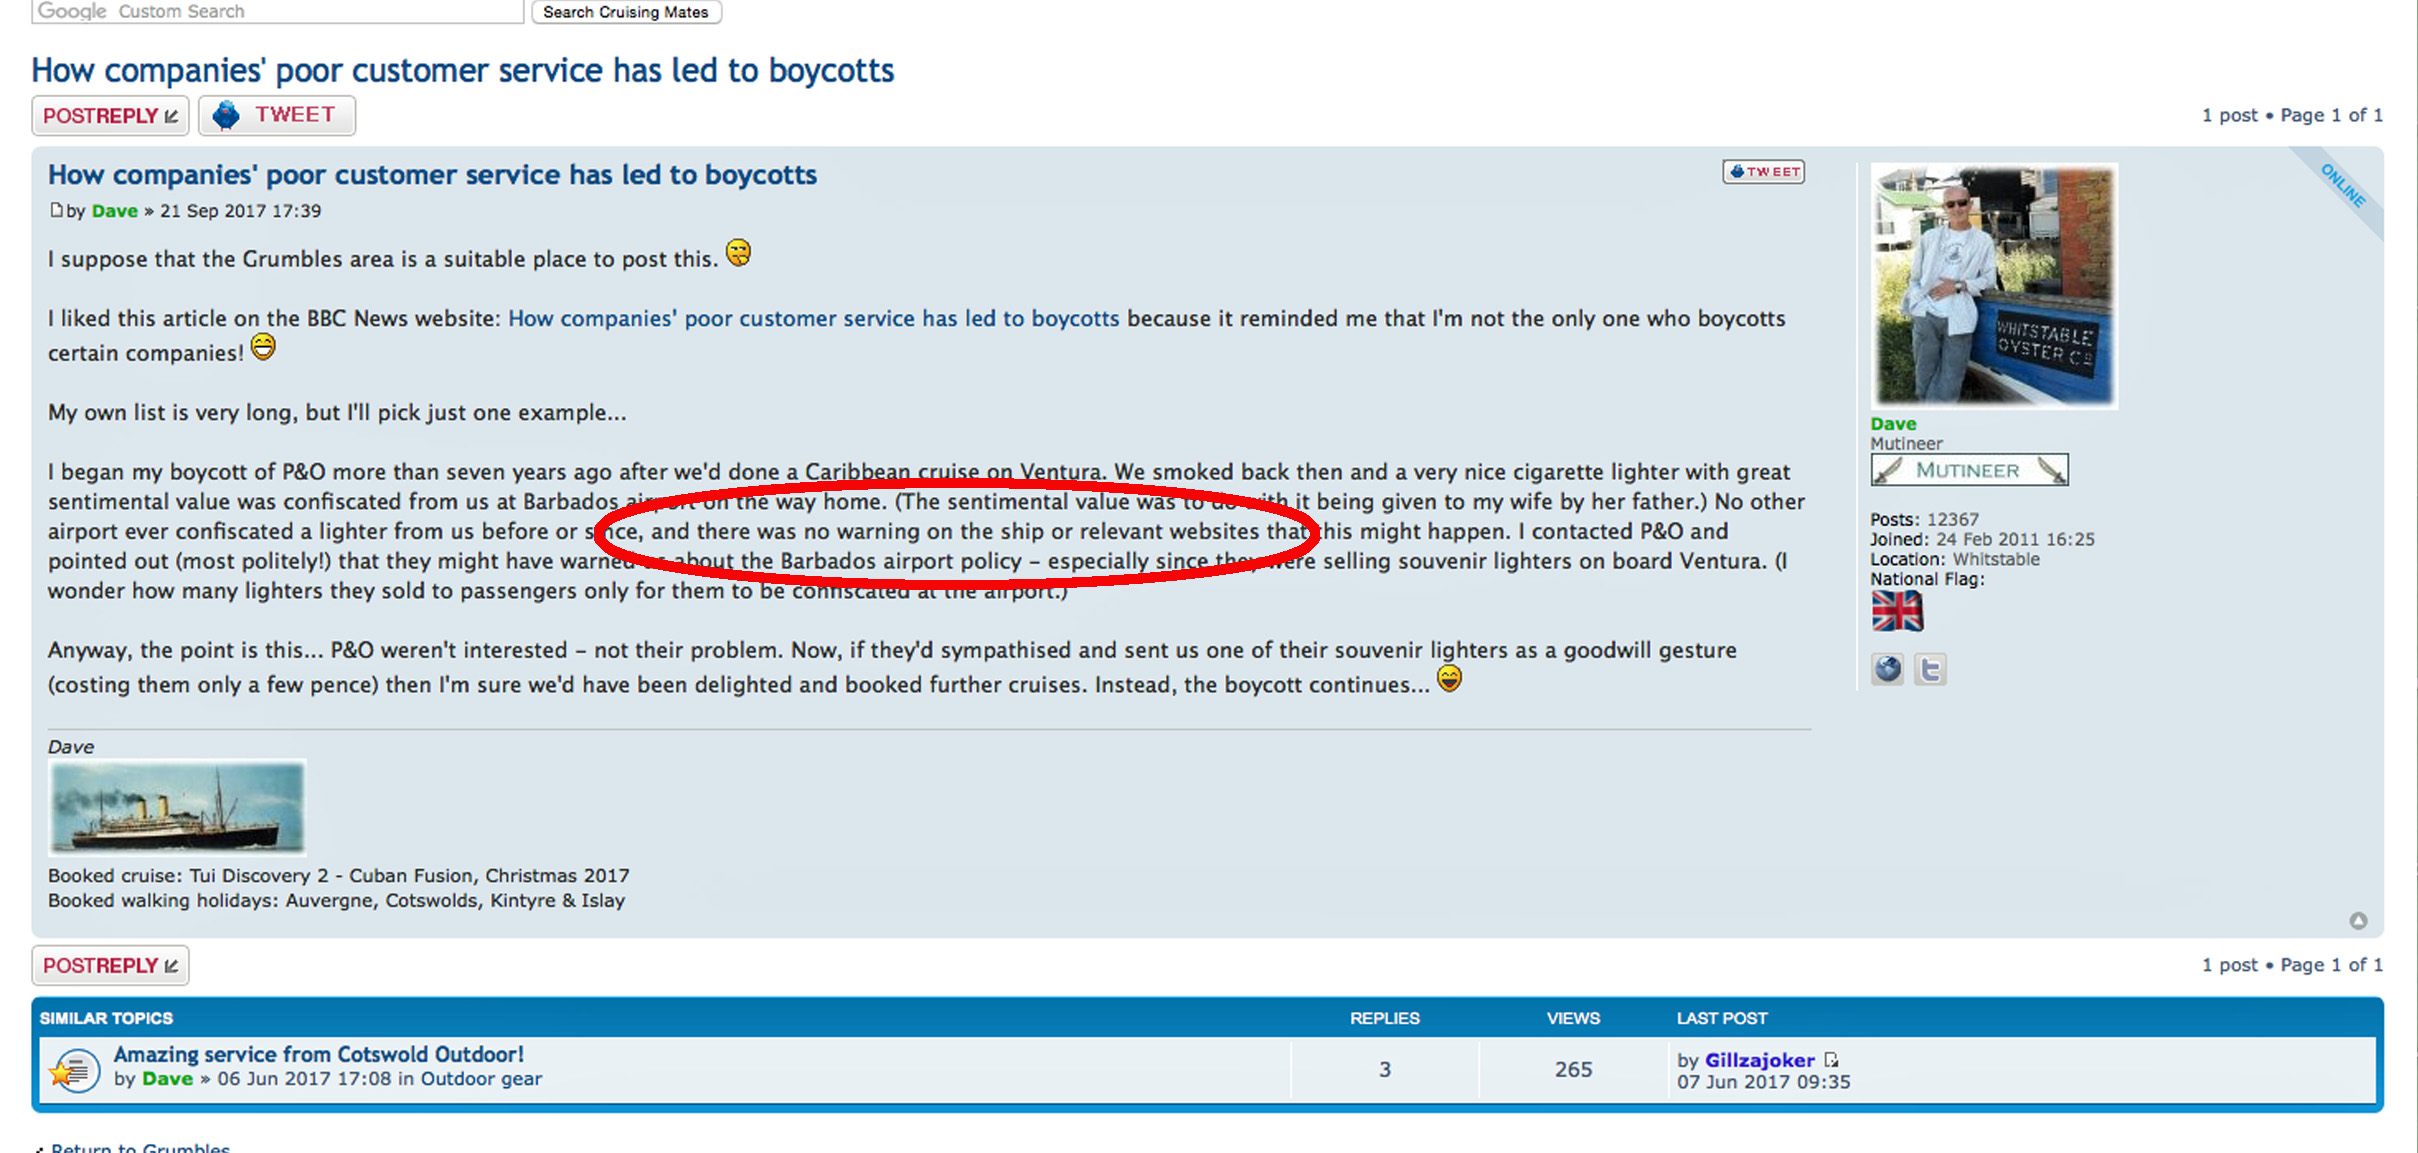Open Dave's Twitter profile icon
The height and width of the screenshot is (1153, 2418).
[x=1930, y=668]
